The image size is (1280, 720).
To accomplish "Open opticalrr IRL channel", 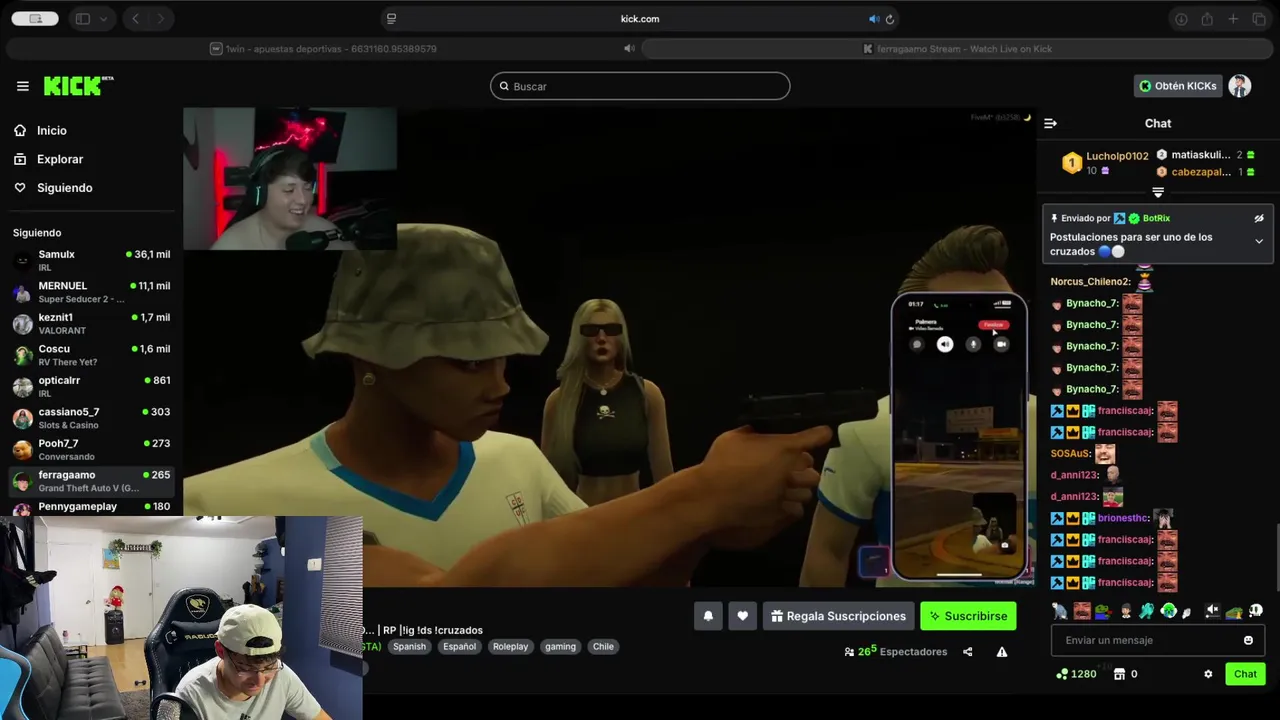I will point(90,386).
